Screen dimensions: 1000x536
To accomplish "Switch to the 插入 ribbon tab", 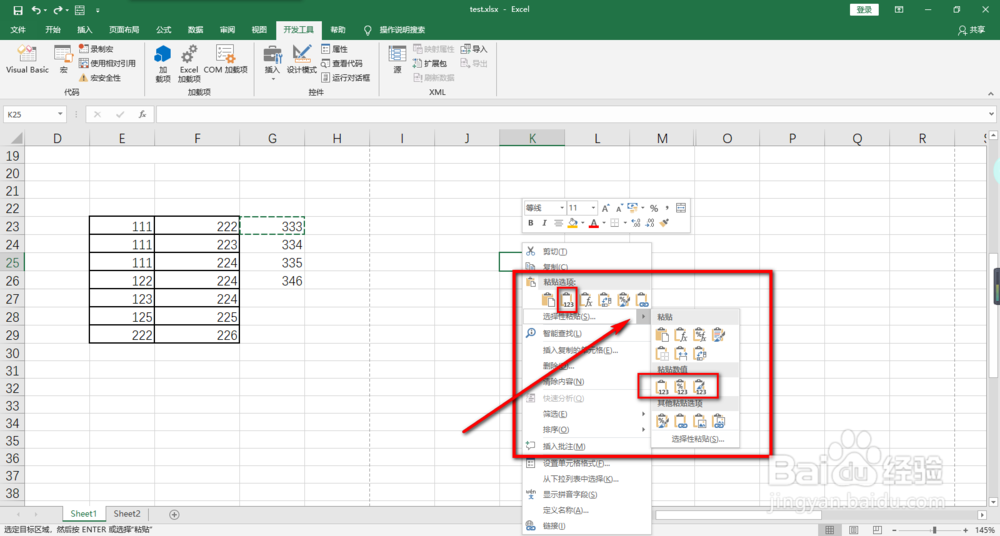I will tap(85, 29).
